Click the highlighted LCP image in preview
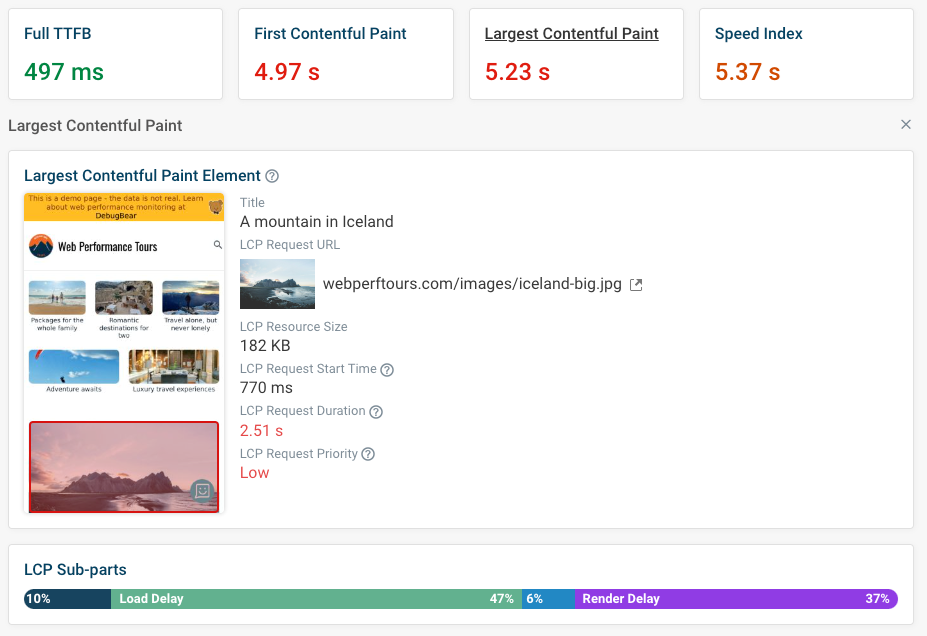The height and width of the screenshot is (636, 927). [x=124, y=466]
